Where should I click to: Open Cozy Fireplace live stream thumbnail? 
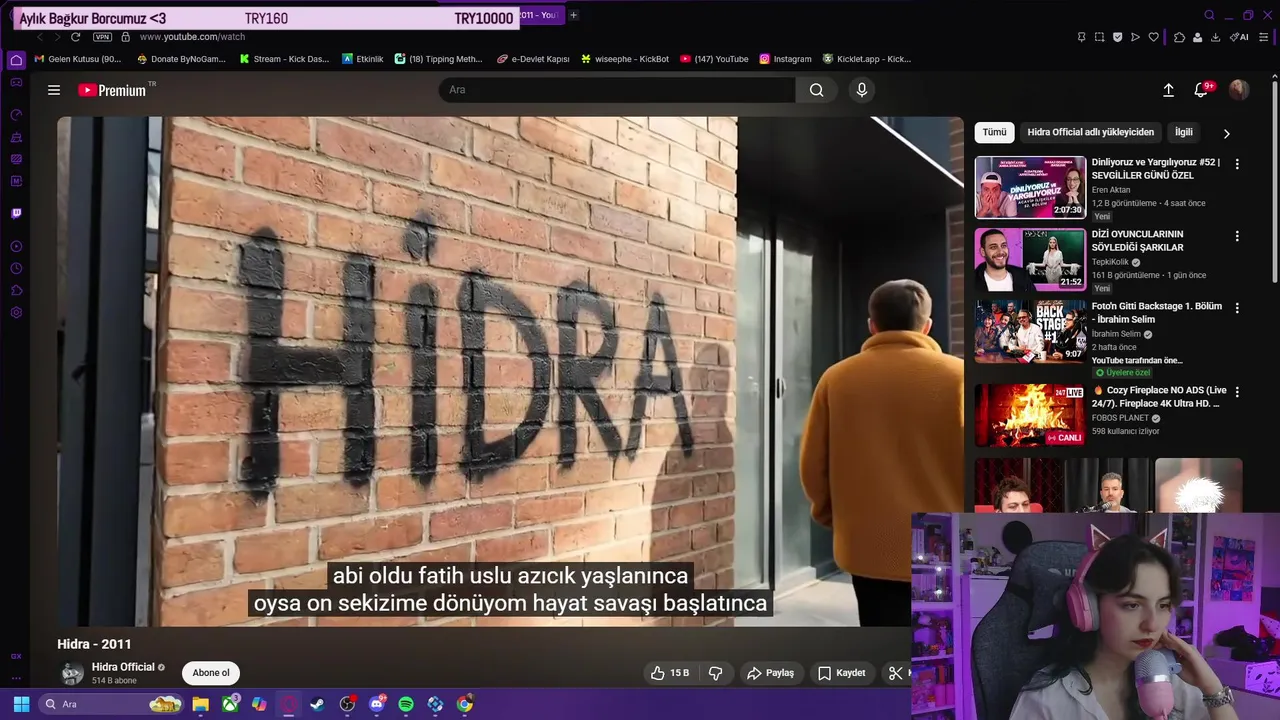pos(1030,415)
